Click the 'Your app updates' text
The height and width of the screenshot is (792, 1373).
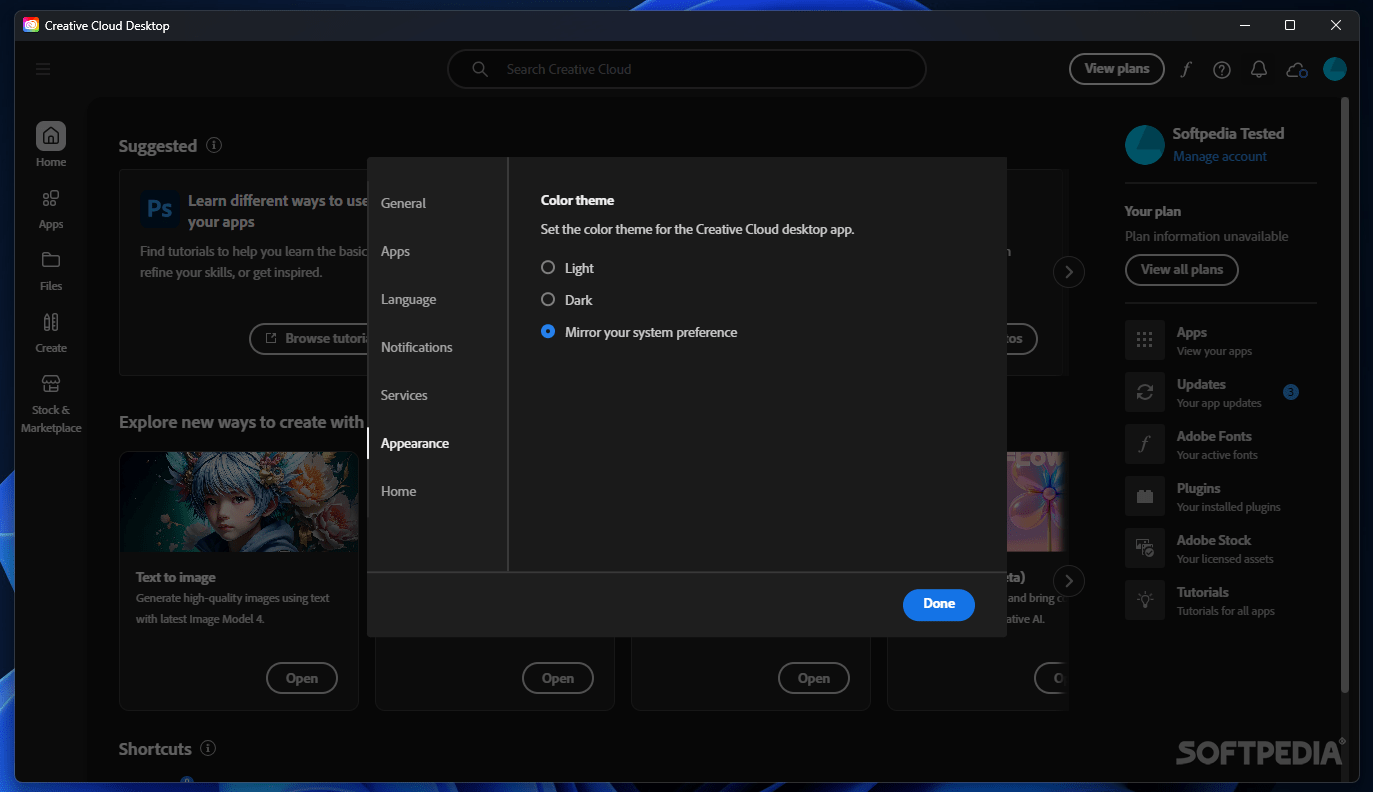tap(1219, 403)
